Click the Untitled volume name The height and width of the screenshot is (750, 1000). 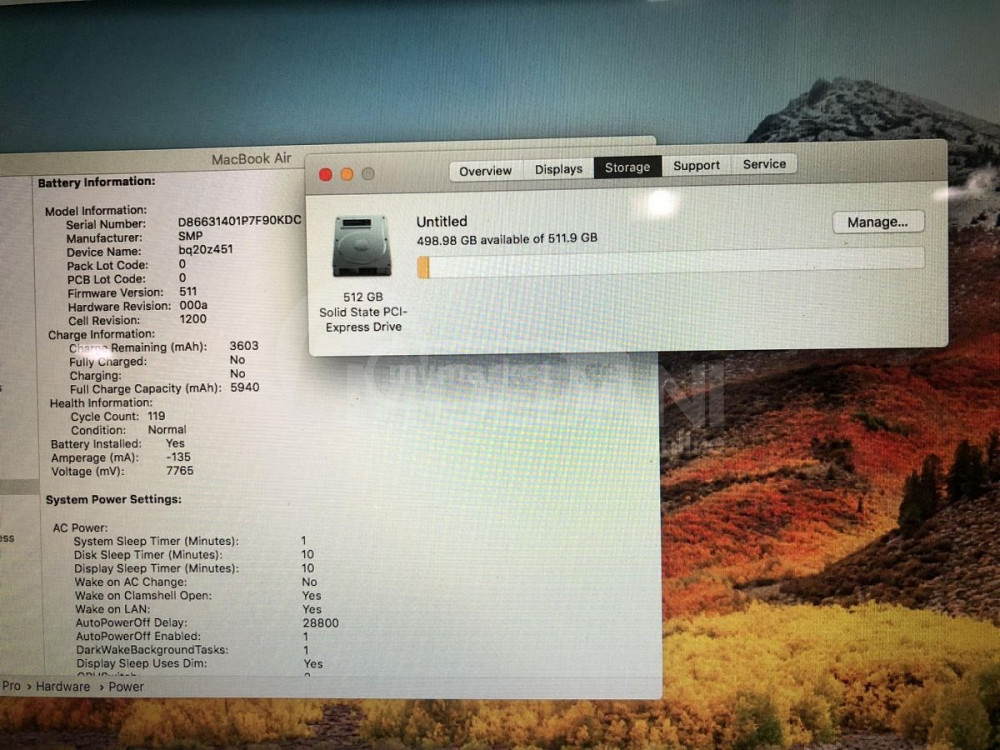pos(441,222)
